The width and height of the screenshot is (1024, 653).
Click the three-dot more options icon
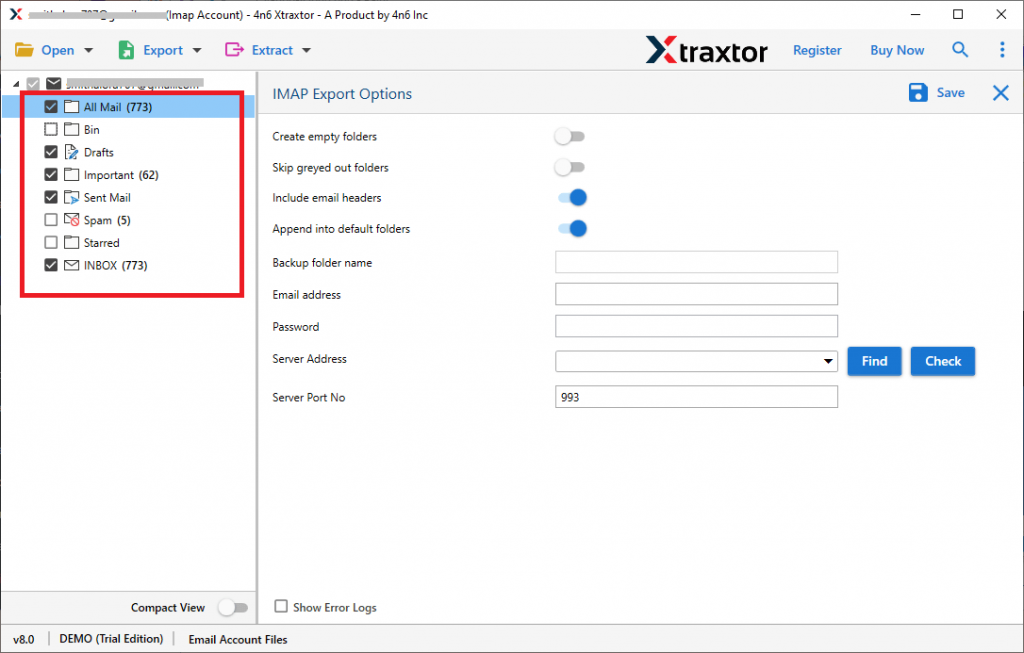[1002, 49]
